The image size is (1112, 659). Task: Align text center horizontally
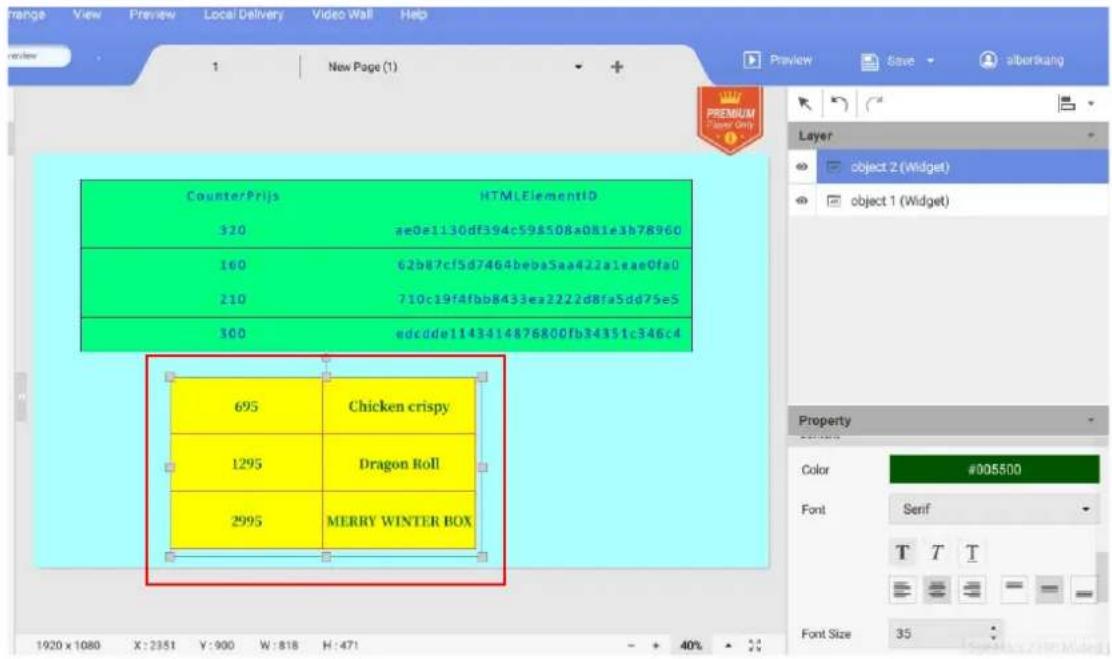tap(937, 589)
